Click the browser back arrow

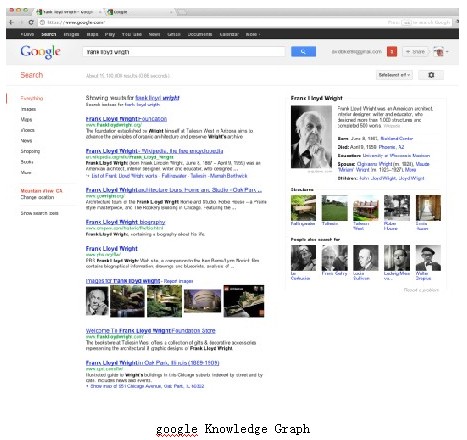12,22
